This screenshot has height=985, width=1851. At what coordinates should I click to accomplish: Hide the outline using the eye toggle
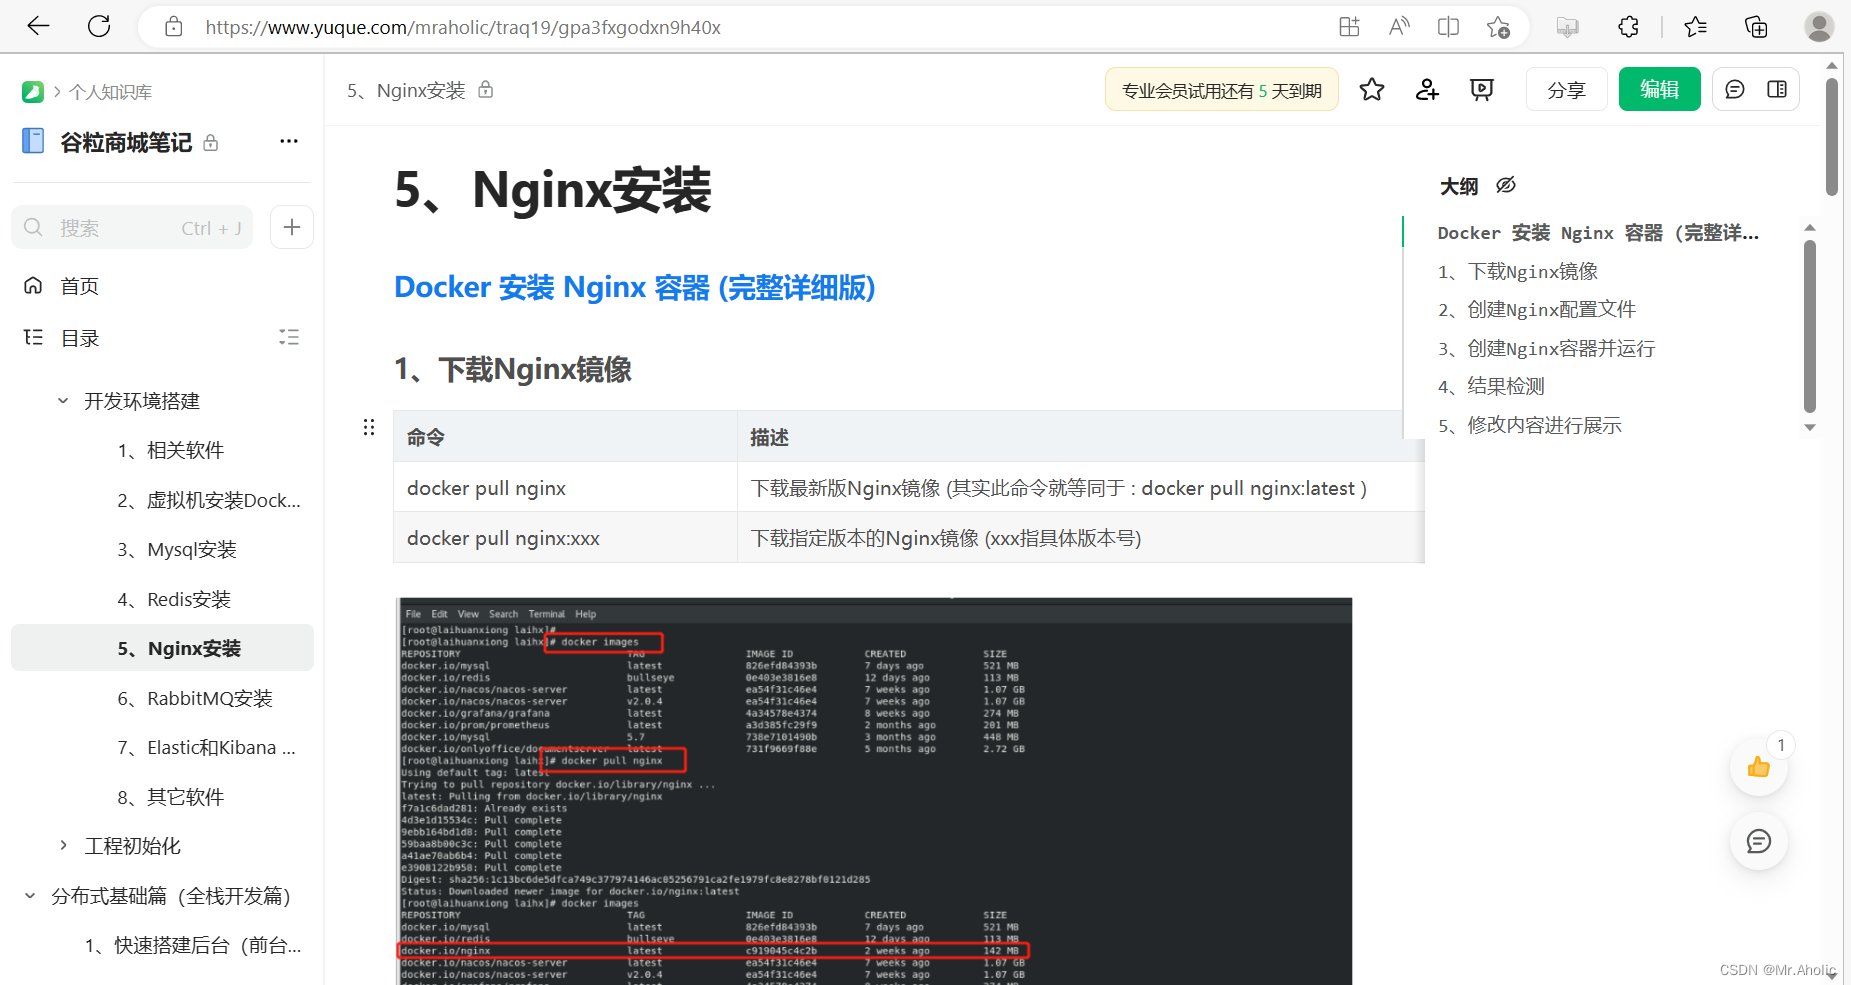pos(1505,185)
